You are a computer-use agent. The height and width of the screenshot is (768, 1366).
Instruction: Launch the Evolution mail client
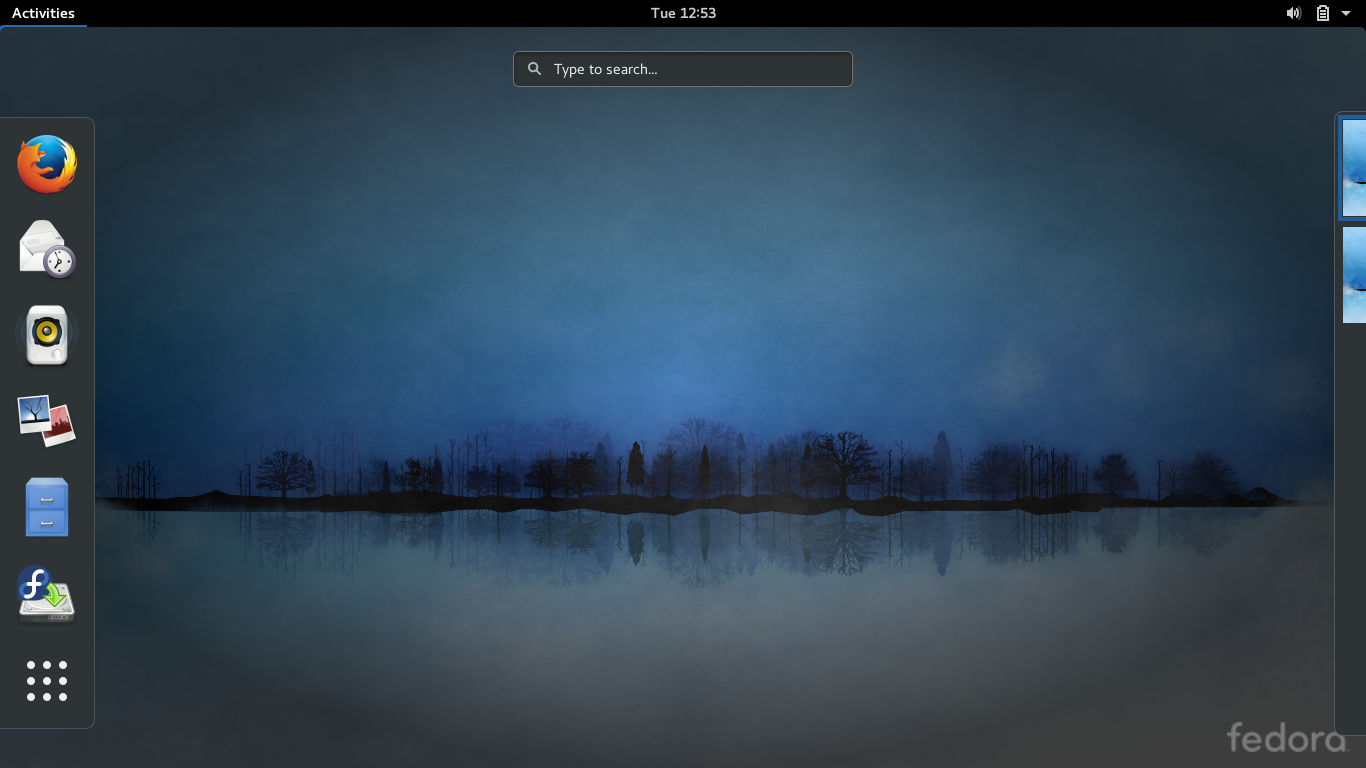[x=46, y=249]
